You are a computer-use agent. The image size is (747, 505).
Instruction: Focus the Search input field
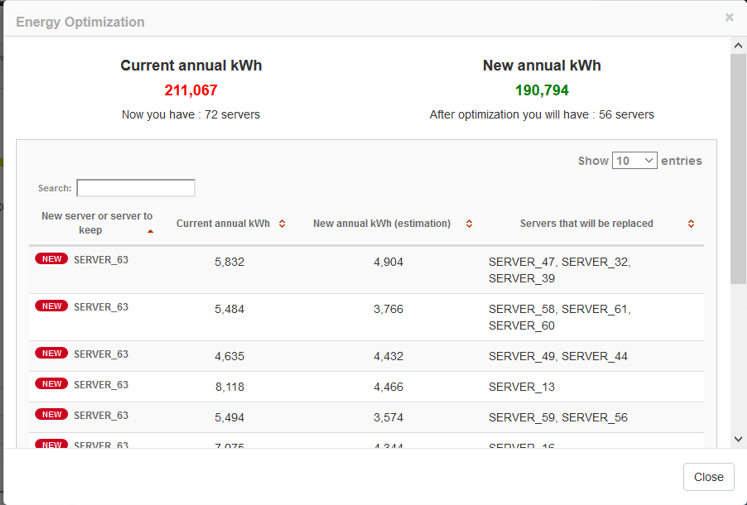[136, 188]
